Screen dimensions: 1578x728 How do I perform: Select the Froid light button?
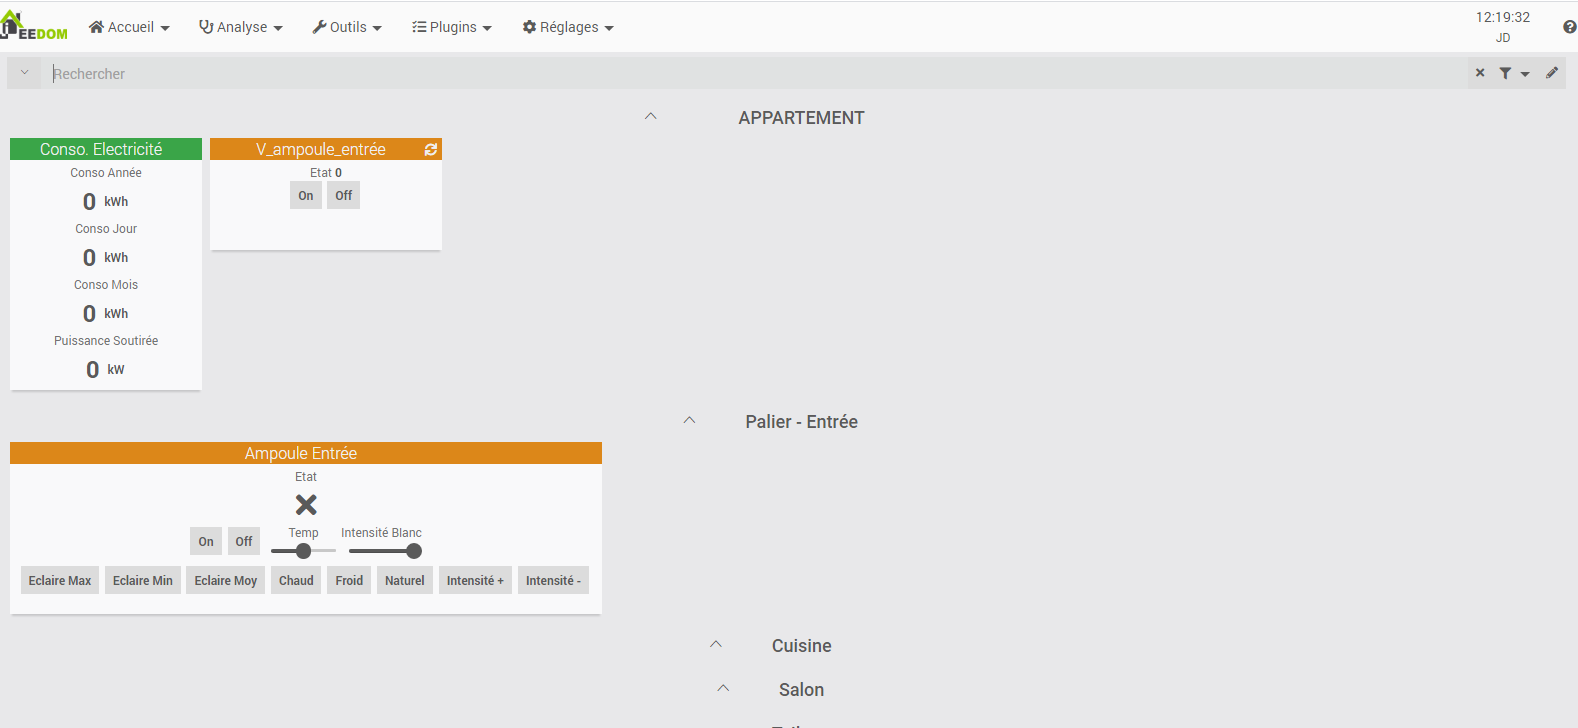click(349, 580)
